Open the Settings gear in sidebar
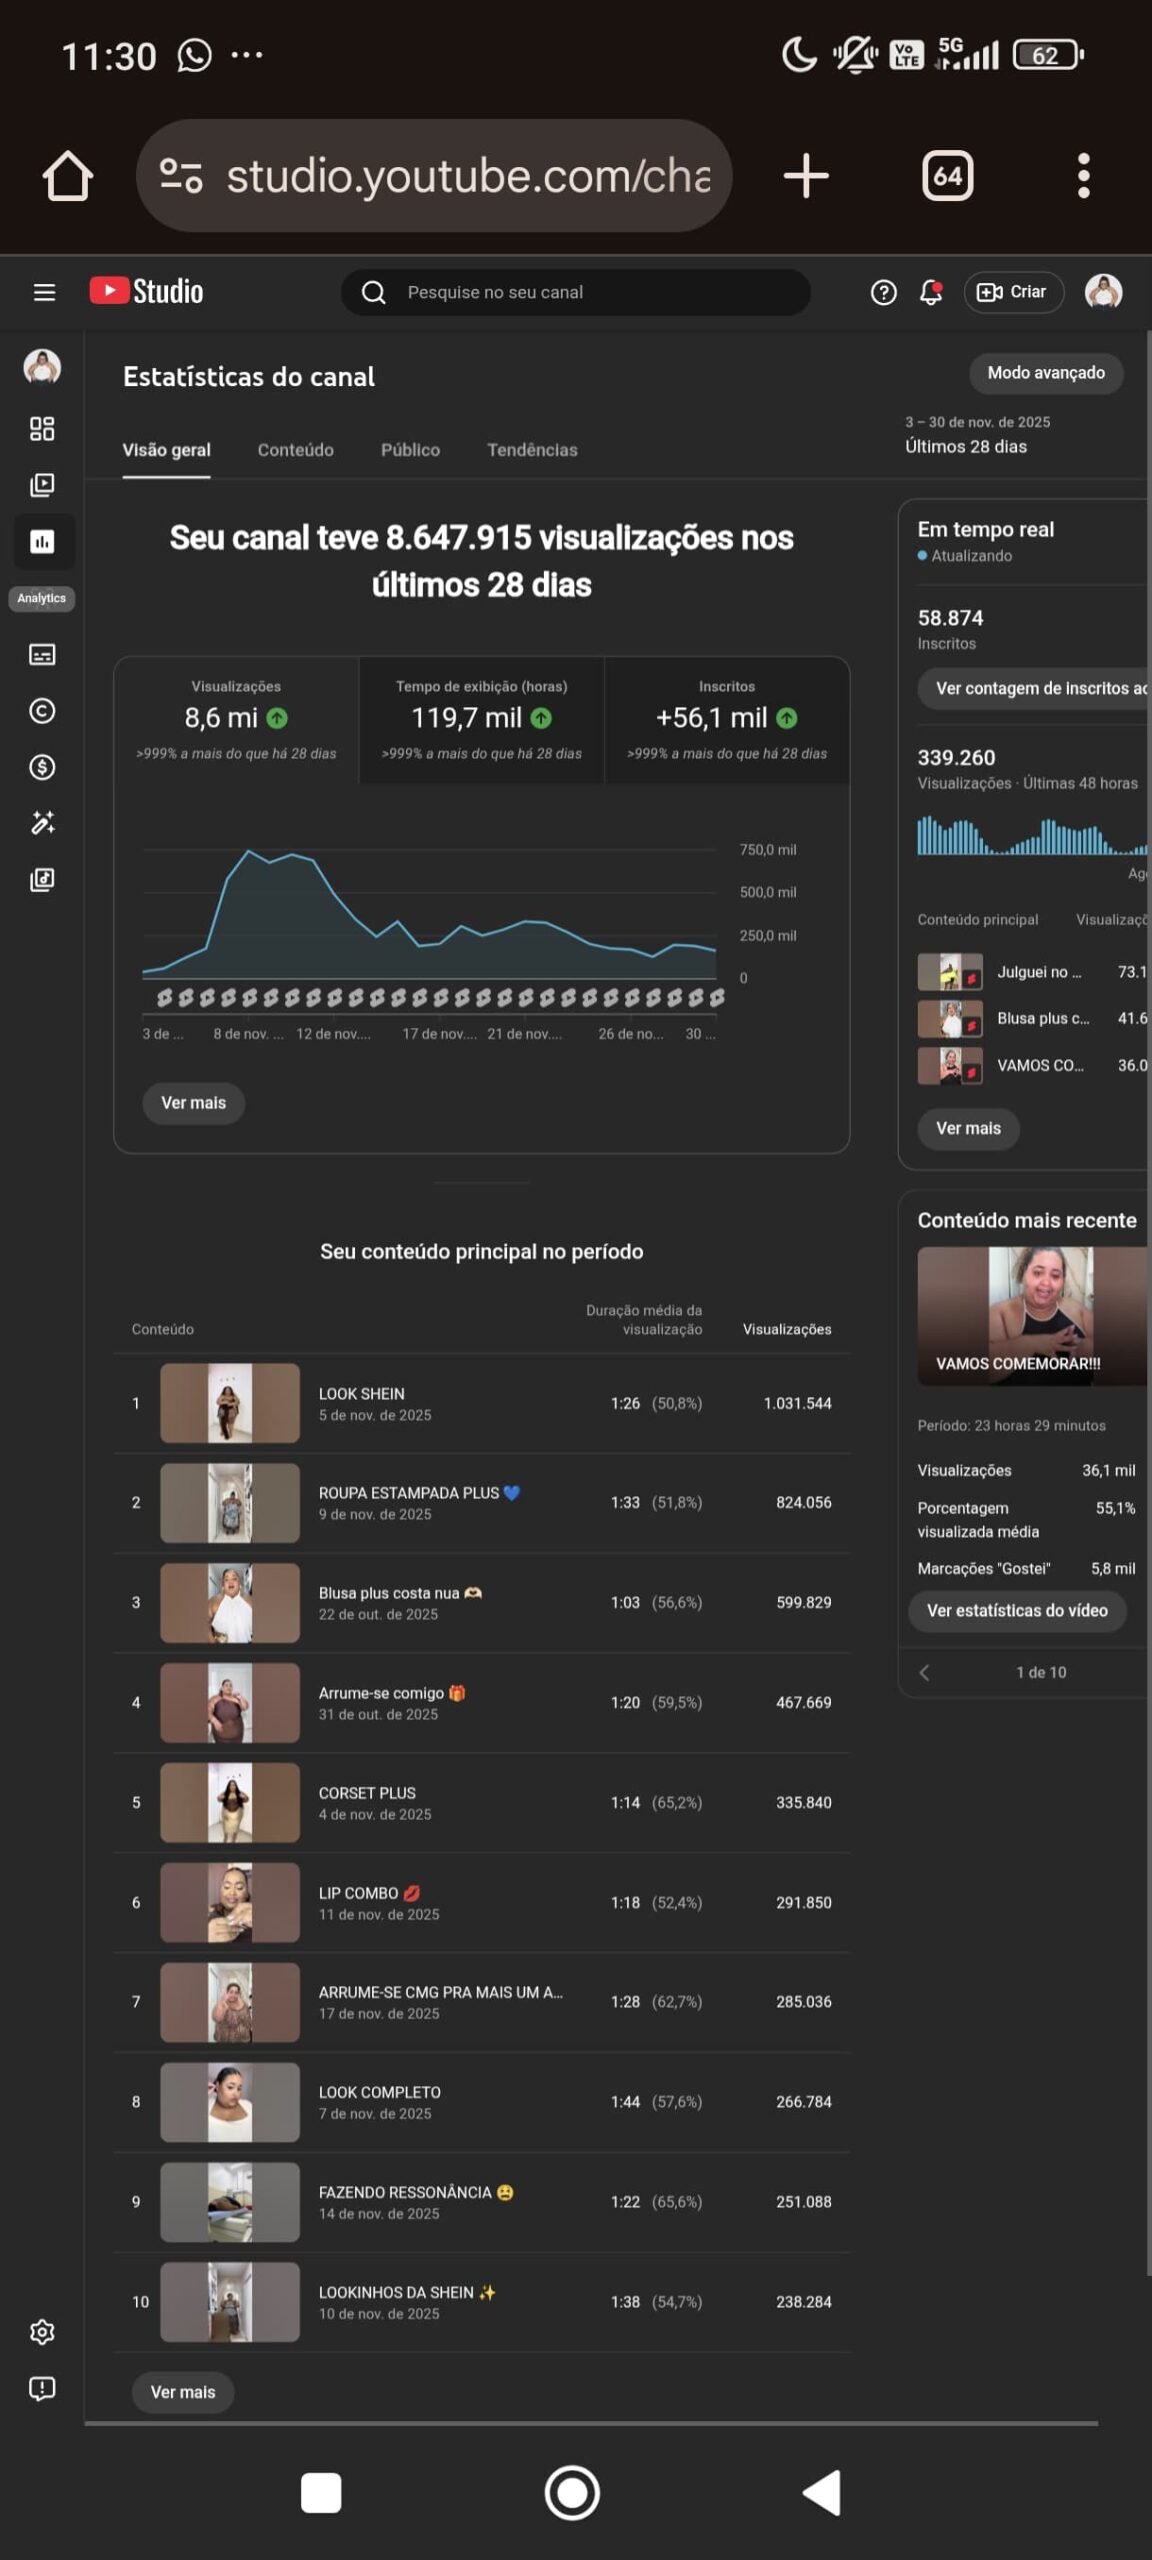 tap(42, 2332)
